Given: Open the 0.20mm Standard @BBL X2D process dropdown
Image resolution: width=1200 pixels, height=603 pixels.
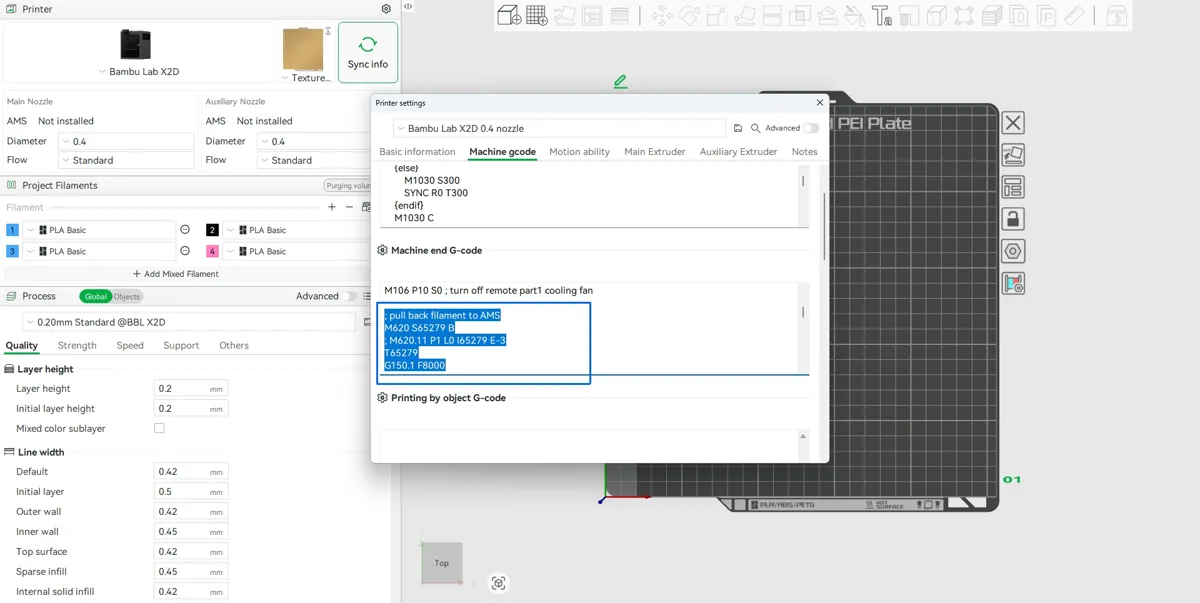Looking at the screenshot, I should [189, 322].
